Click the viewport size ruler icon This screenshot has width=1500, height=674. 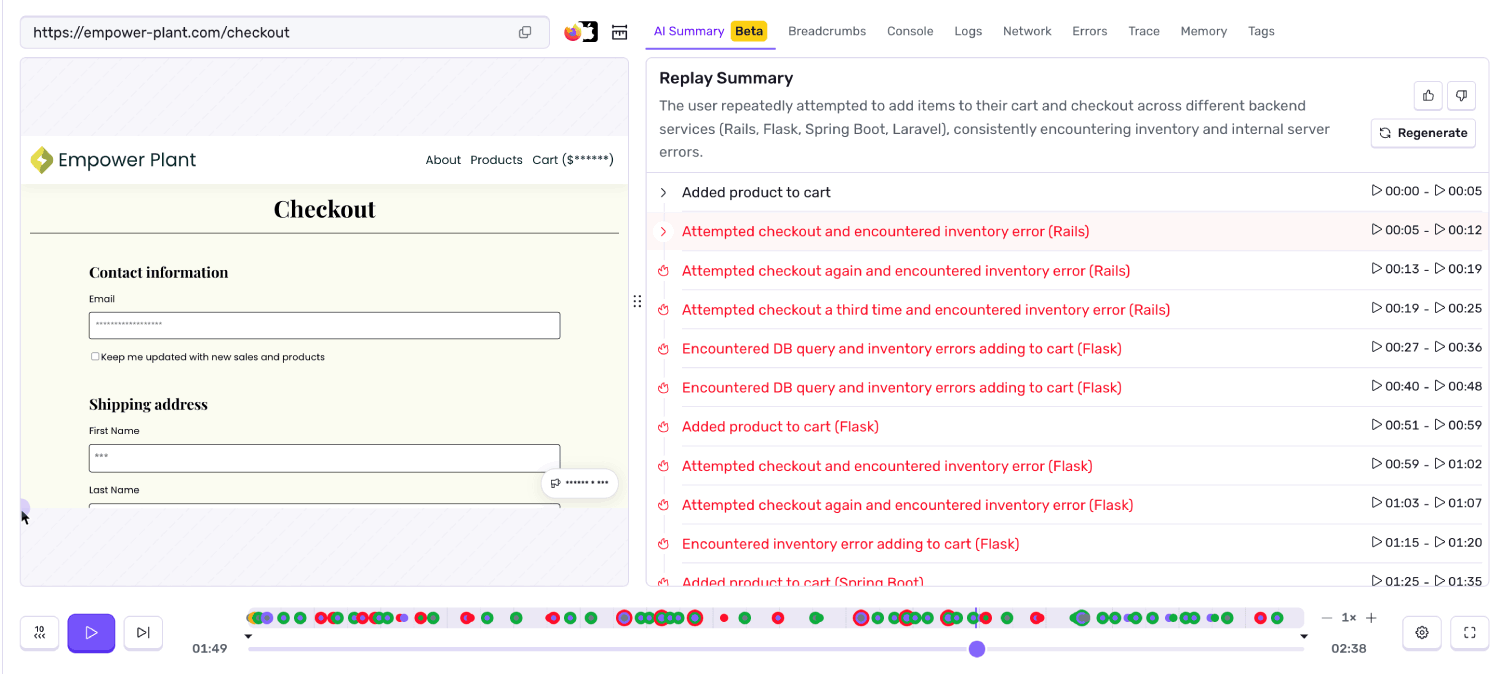click(619, 32)
